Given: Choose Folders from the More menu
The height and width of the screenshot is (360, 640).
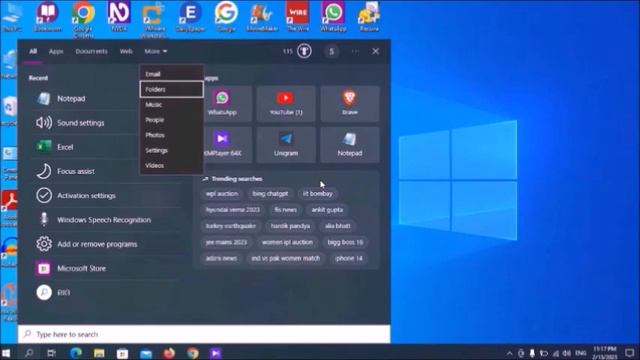Looking at the screenshot, I should click(171, 89).
